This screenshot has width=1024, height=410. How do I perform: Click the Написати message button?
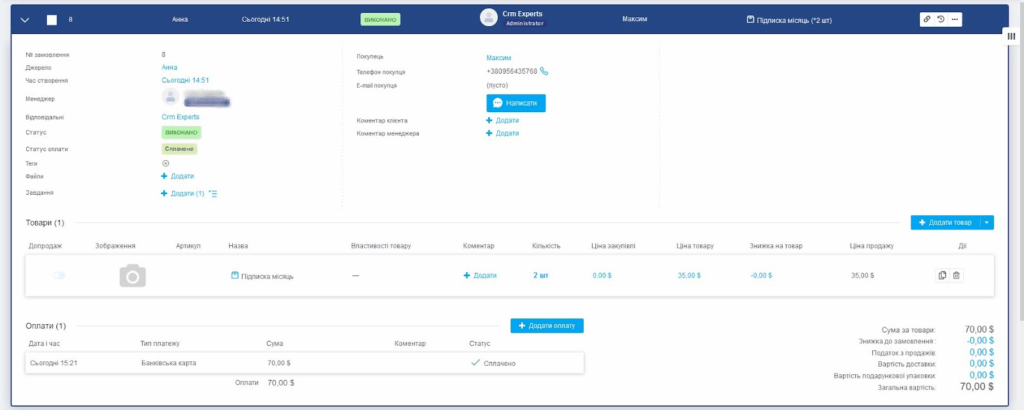(516, 103)
